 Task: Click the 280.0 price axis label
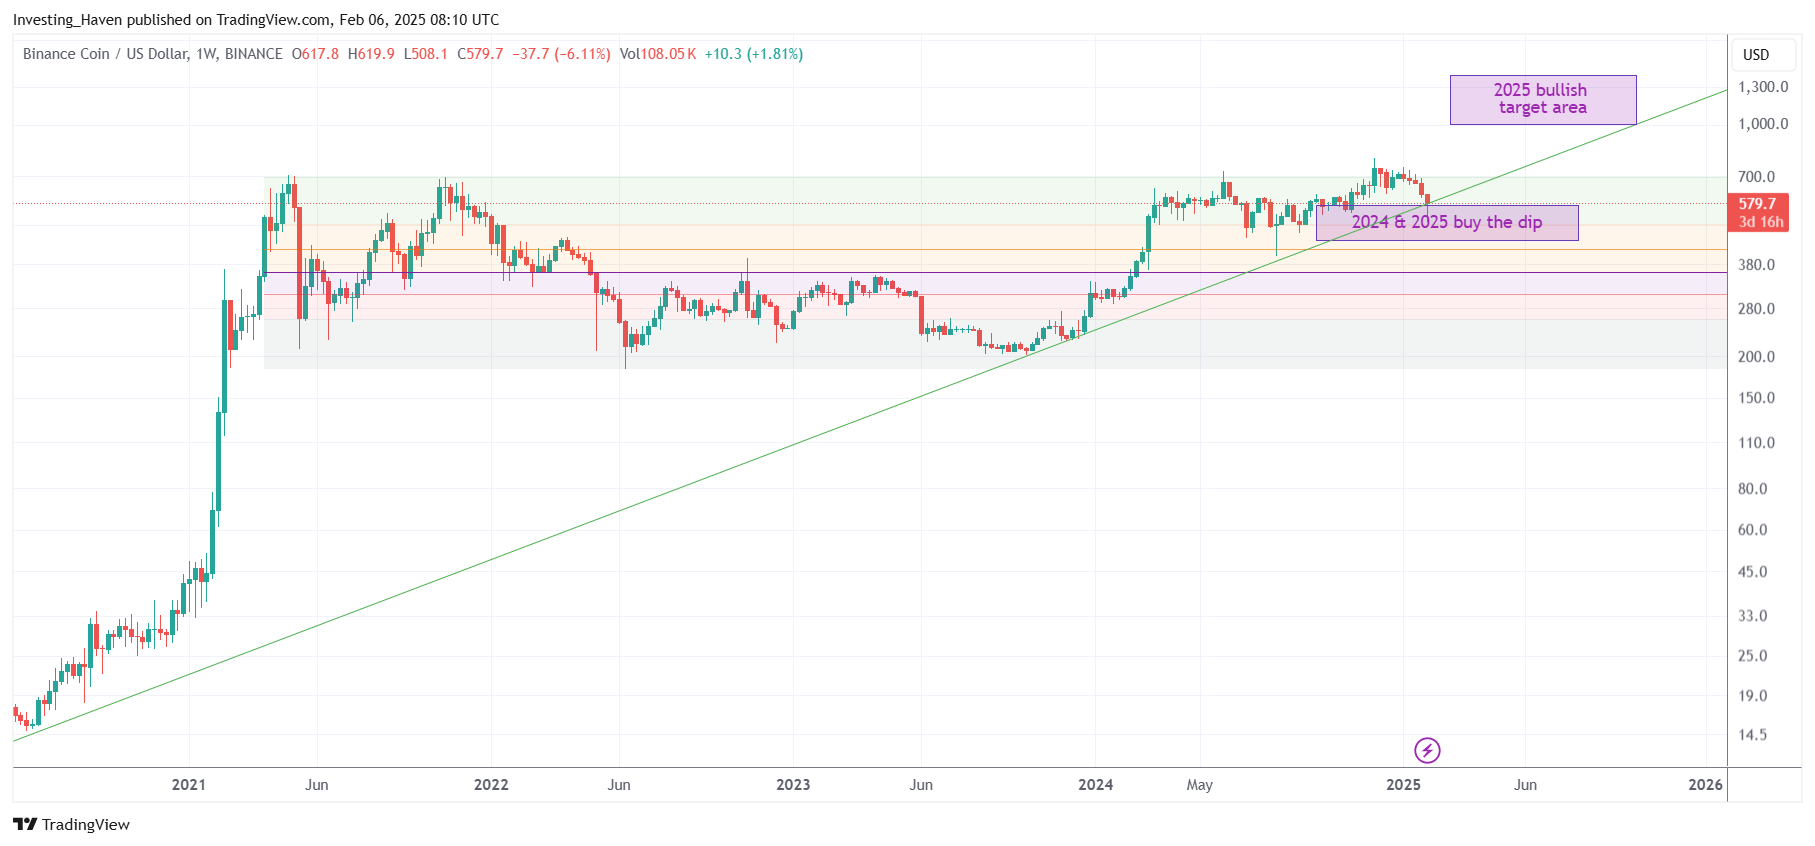pos(1757,309)
